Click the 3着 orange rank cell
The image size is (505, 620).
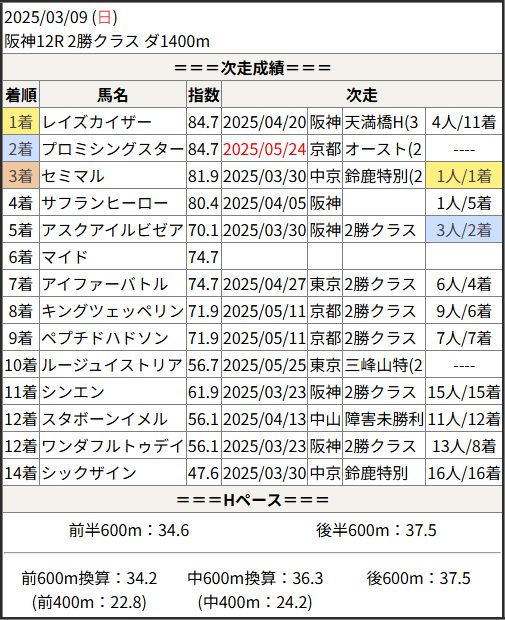(21, 176)
